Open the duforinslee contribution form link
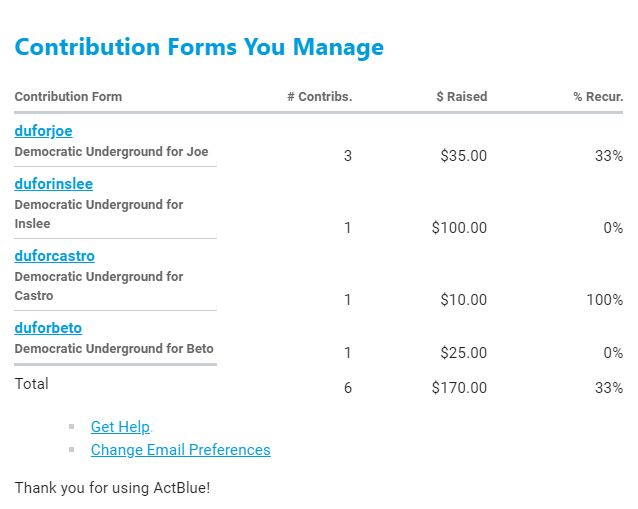The height and width of the screenshot is (509, 638). [x=53, y=184]
